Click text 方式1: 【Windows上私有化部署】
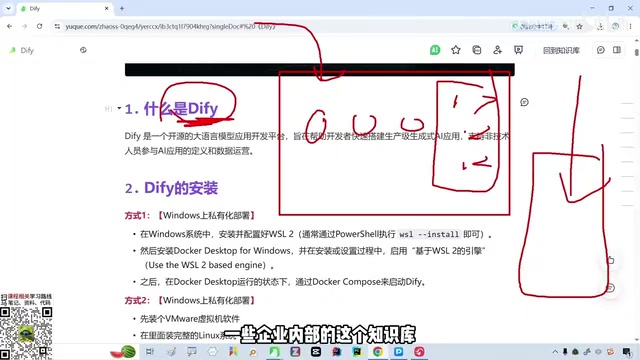Image resolution: width=640 pixels, height=360 pixels. click(190, 215)
